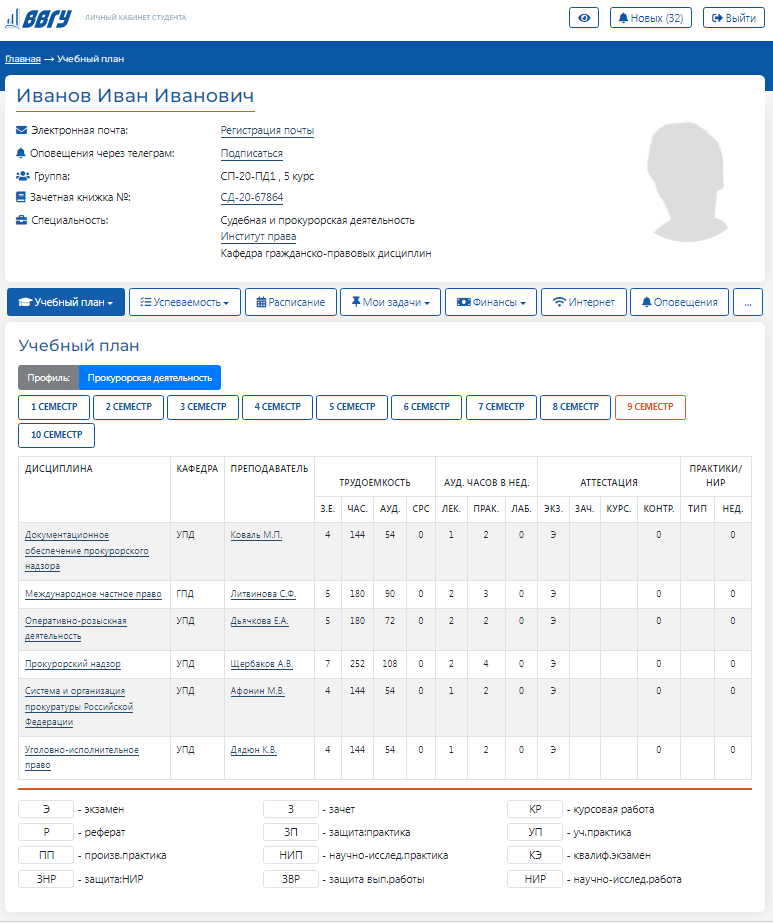Expand the Учебный план dropdown
The height and width of the screenshot is (923, 773).
tap(66, 302)
